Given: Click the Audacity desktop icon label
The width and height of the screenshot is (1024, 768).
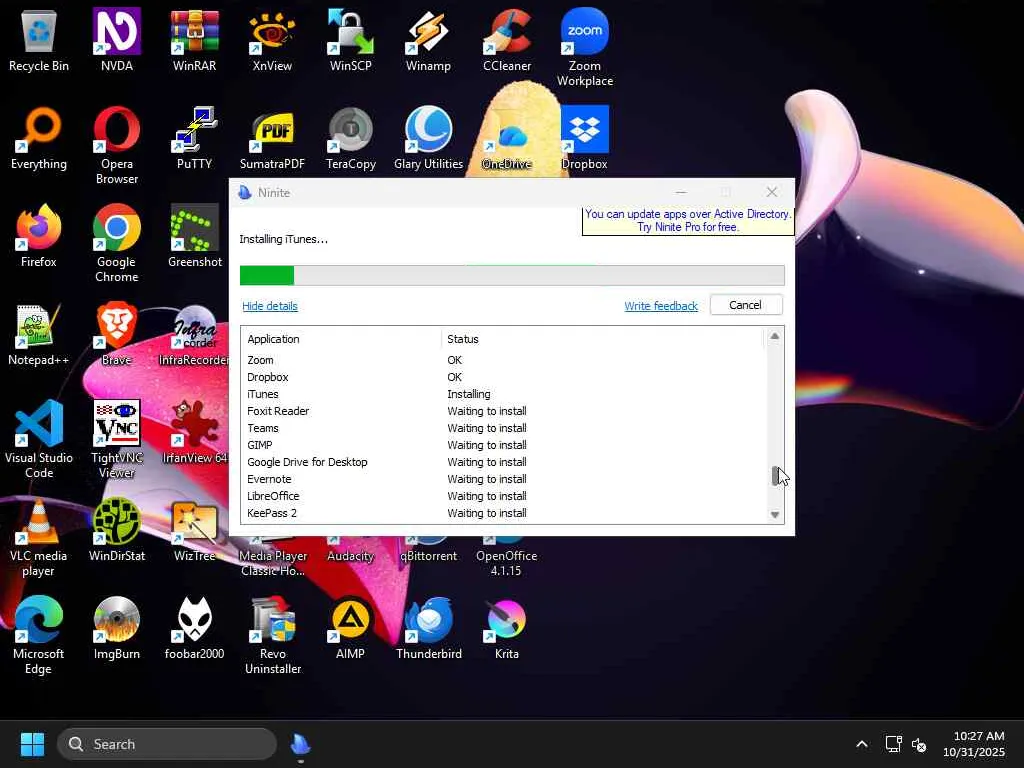Looking at the screenshot, I should [350, 556].
